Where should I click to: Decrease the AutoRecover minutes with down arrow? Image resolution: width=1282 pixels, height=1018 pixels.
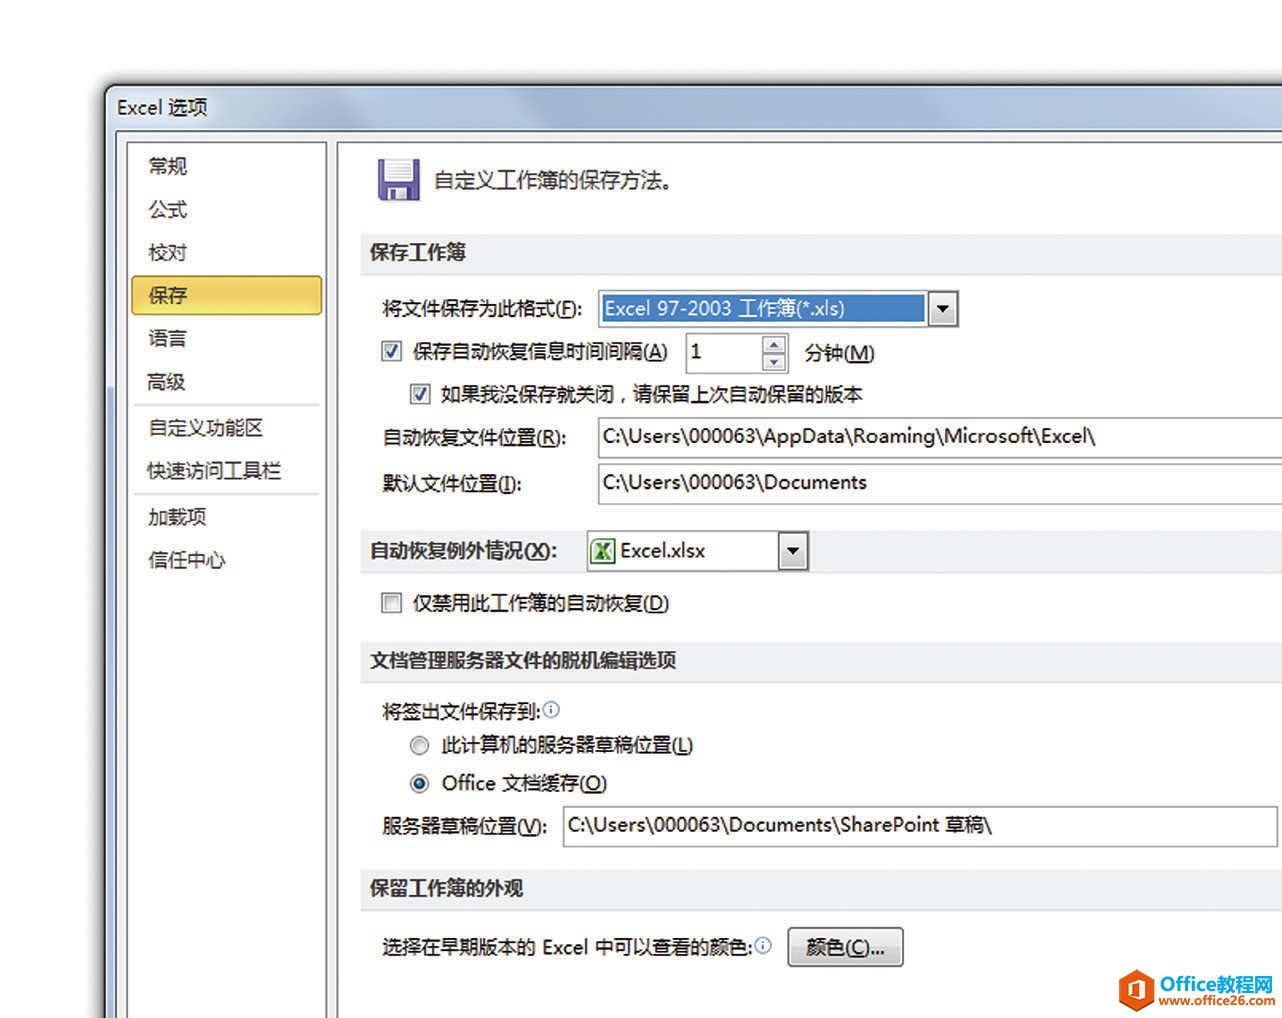(774, 361)
